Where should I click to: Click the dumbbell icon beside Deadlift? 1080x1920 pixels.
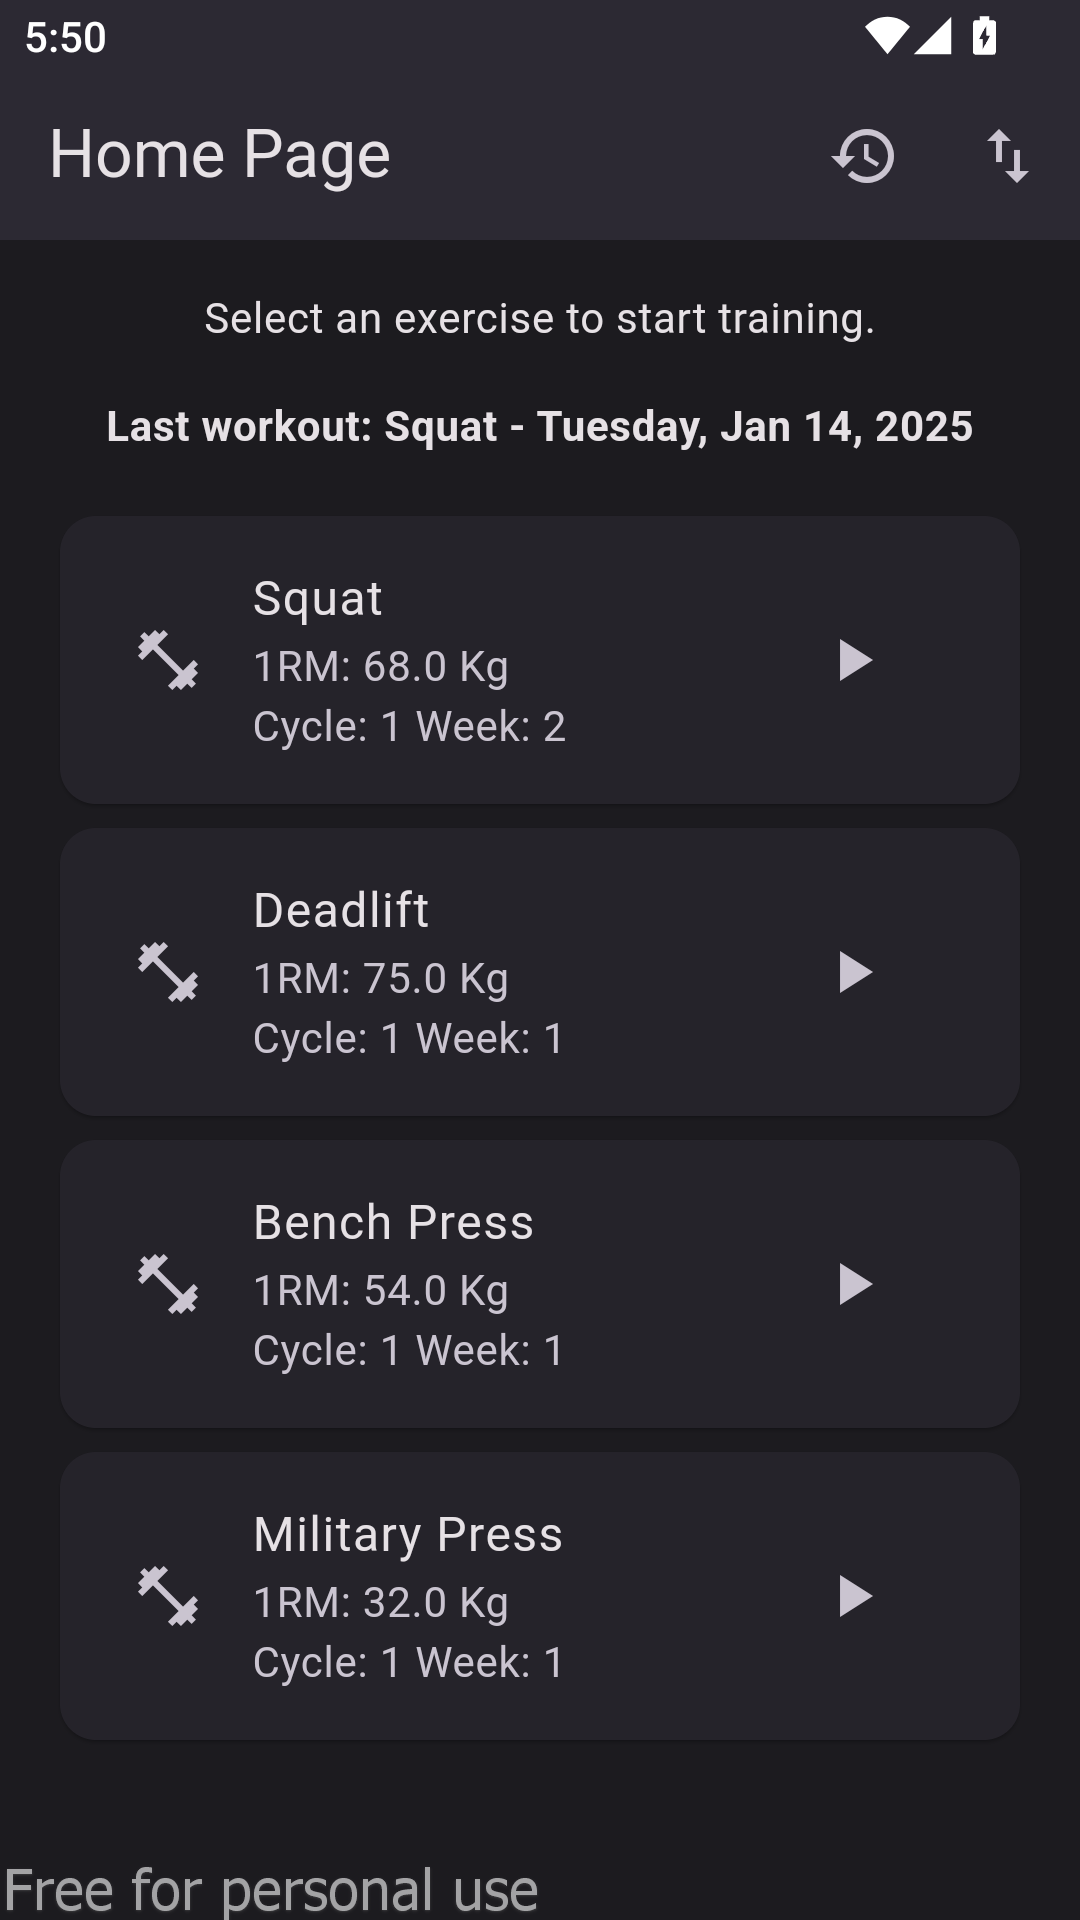(168, 972)
